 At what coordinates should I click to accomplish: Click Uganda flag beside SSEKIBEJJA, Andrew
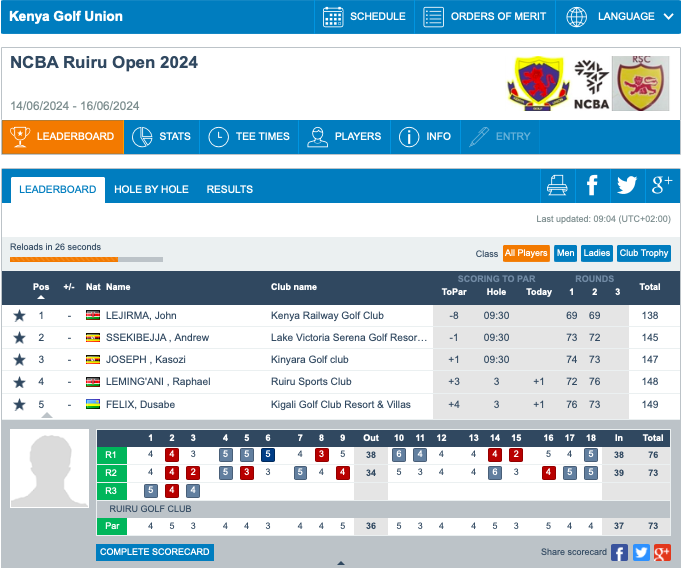(x=93, y=337)
